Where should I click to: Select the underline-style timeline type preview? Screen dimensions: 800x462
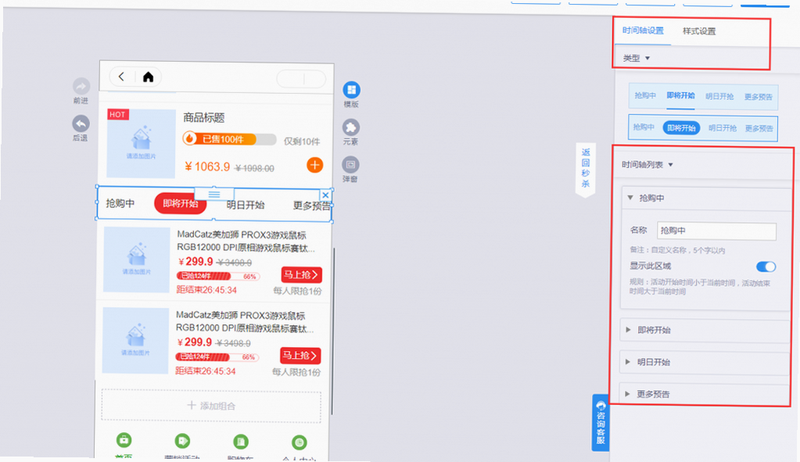click(703, 96)
